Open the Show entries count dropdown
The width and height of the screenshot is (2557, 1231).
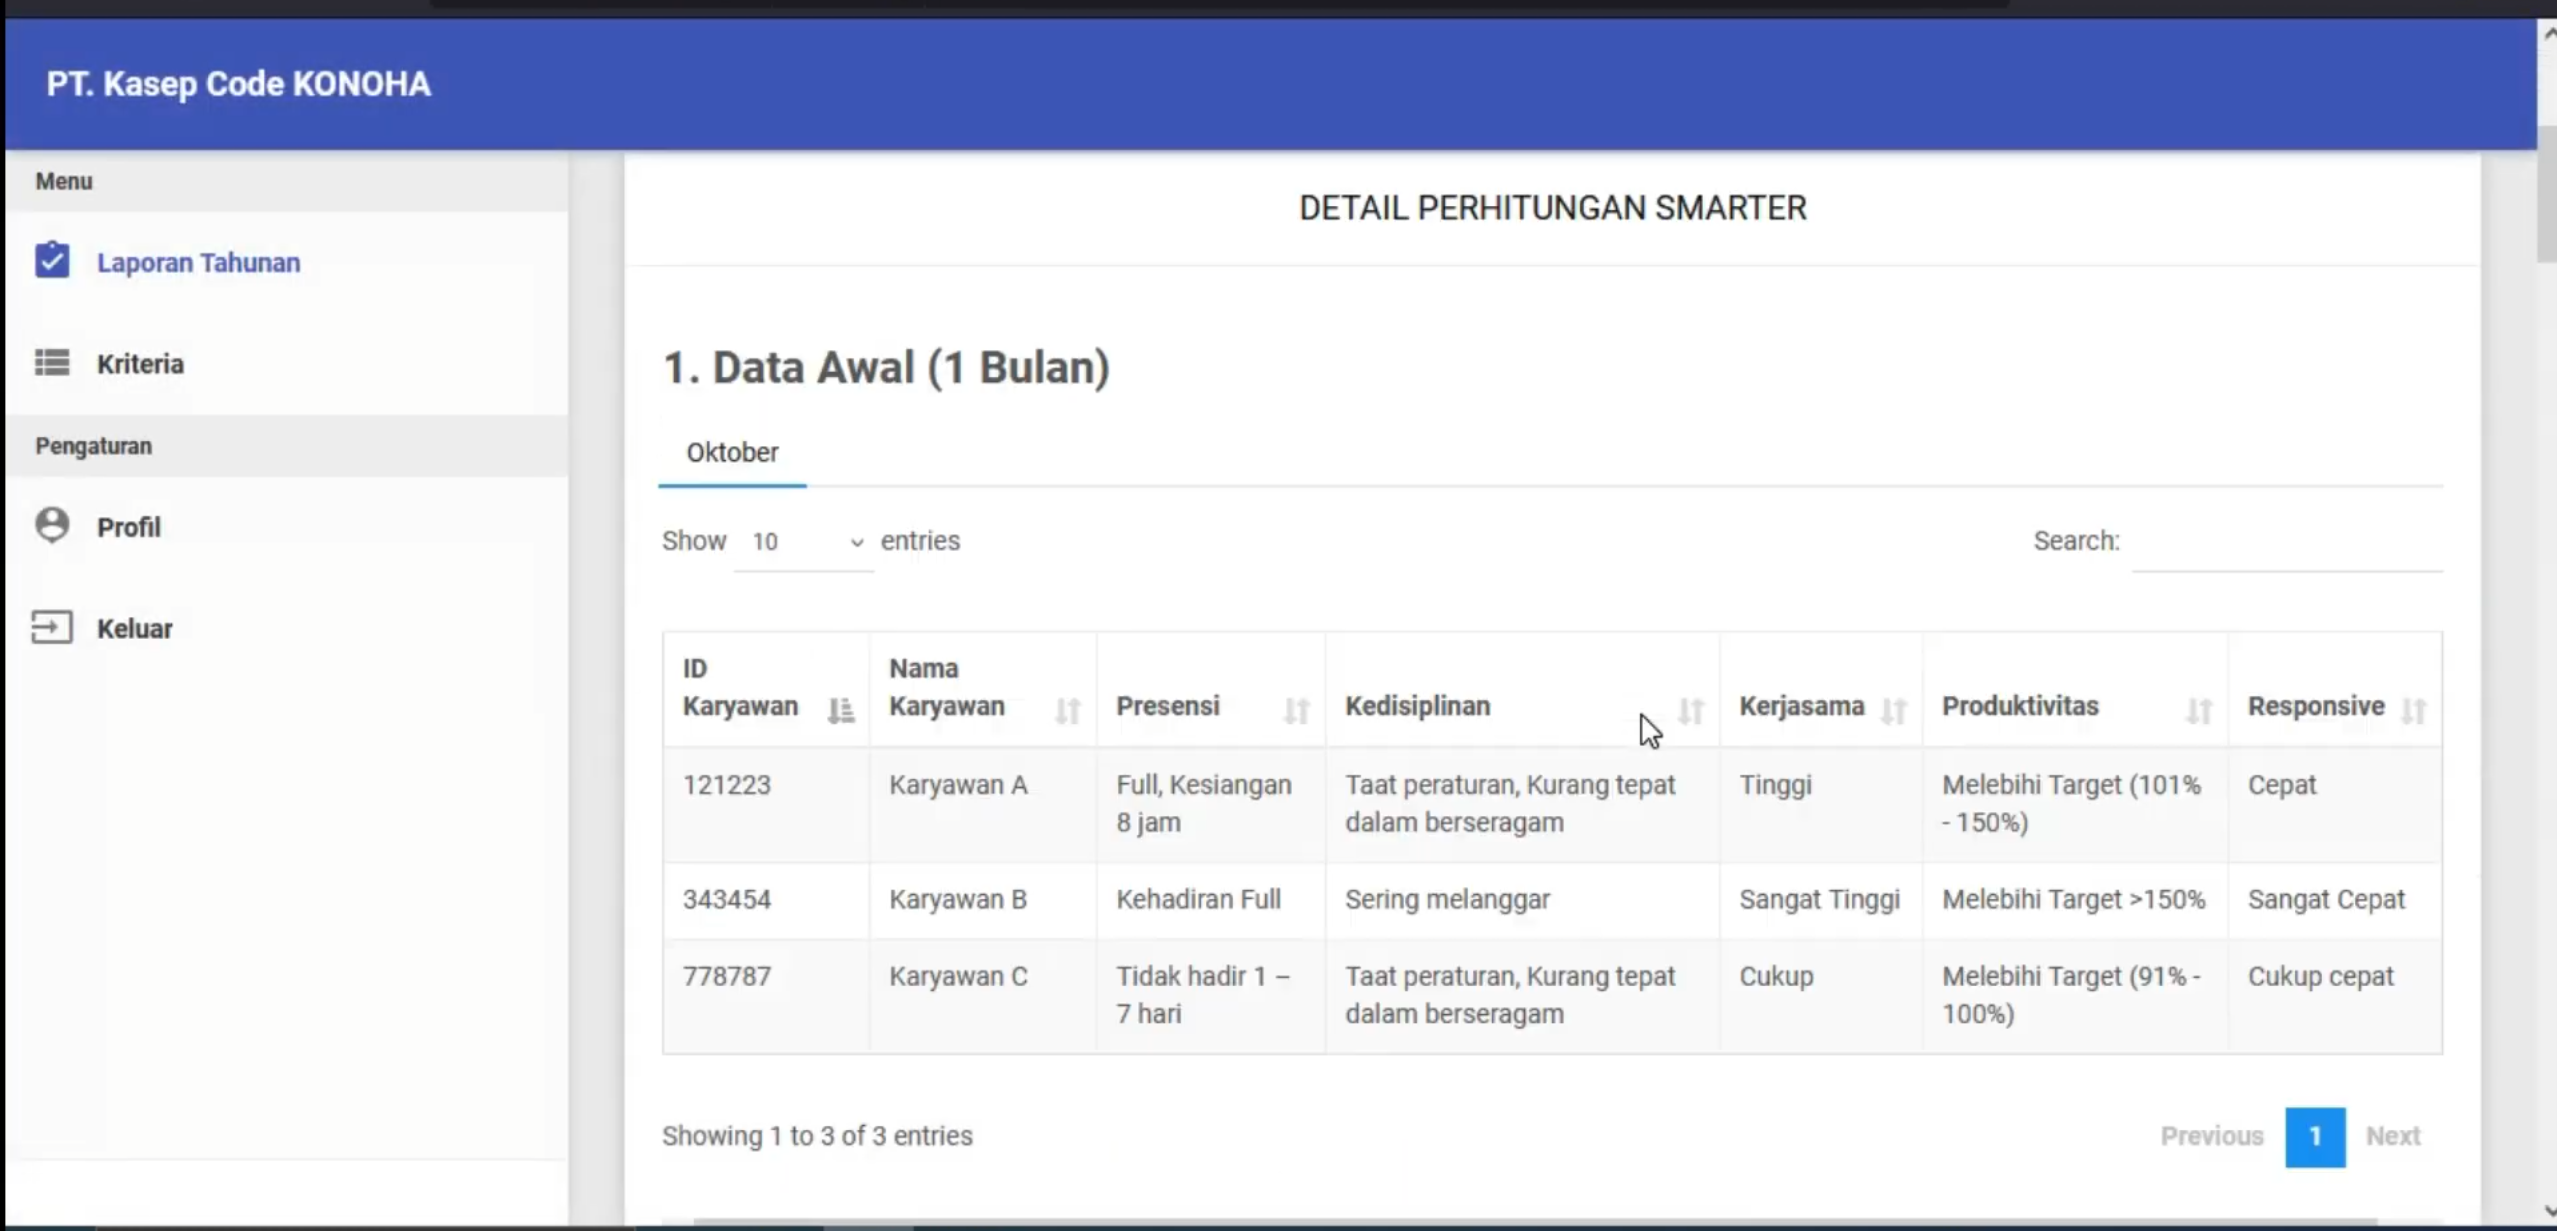(x=804, y=542)
